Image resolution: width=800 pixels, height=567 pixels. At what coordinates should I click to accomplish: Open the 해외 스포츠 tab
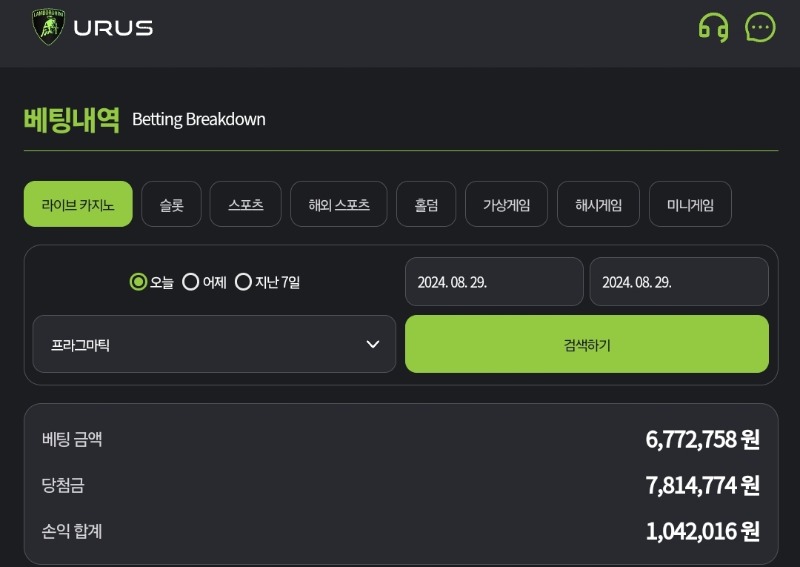(339, 204)
